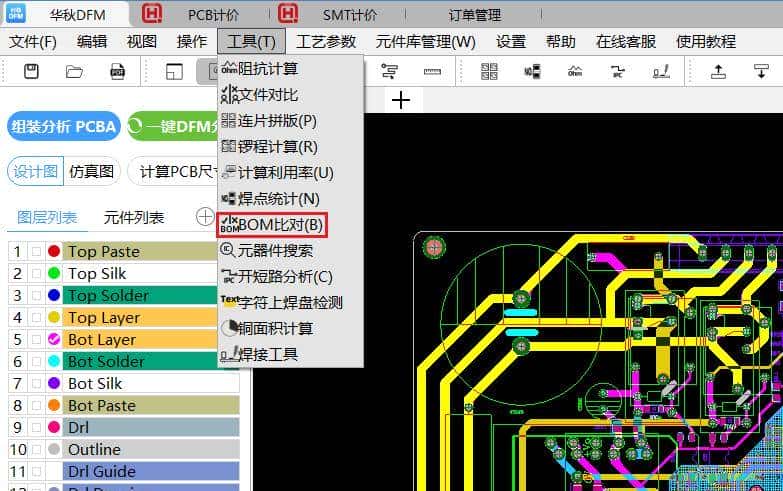
Task: Click the red H icon beside PCB计价
Action: pyautogui.click(x=152, y=14)
